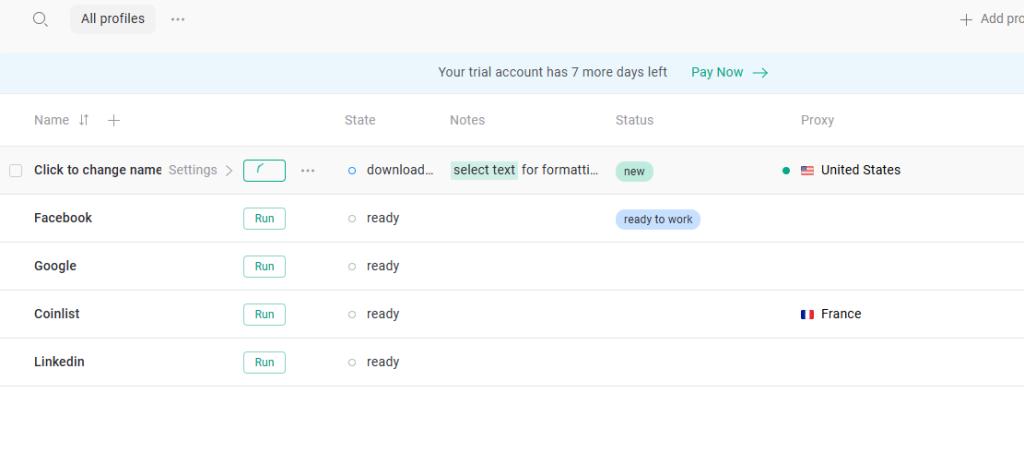Viewport: 1024px width, 464px height.
Task: Follow the Pay Now link
Action: click(x=729, y=73)
